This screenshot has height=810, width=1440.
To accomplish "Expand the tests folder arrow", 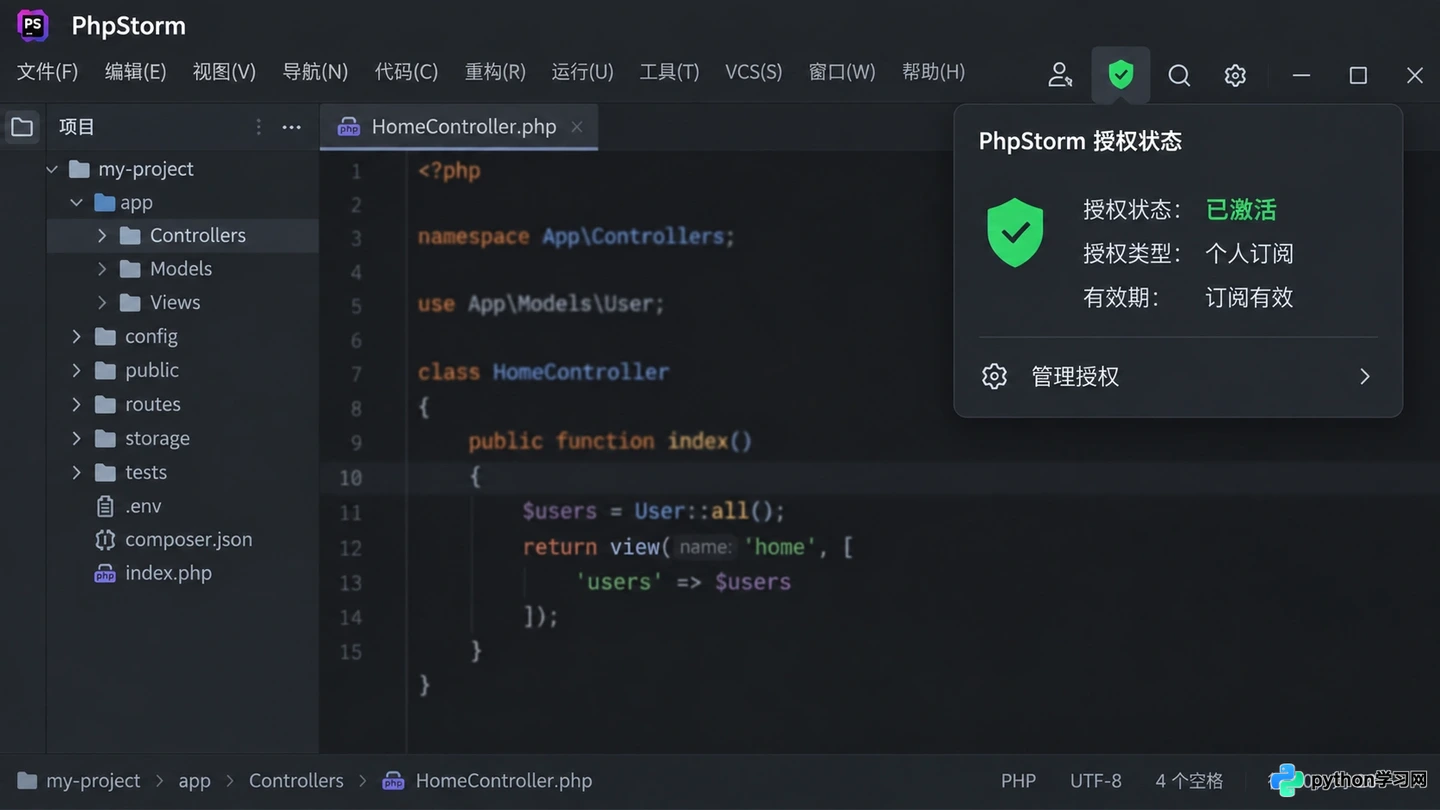I will 77,472.
